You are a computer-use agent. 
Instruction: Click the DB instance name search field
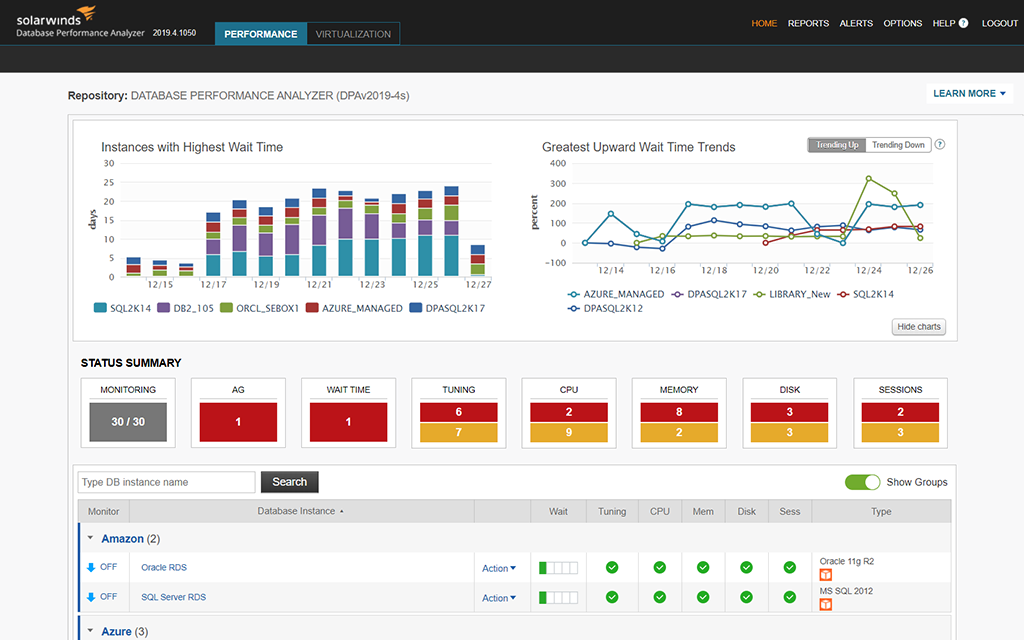click(167, 482)
